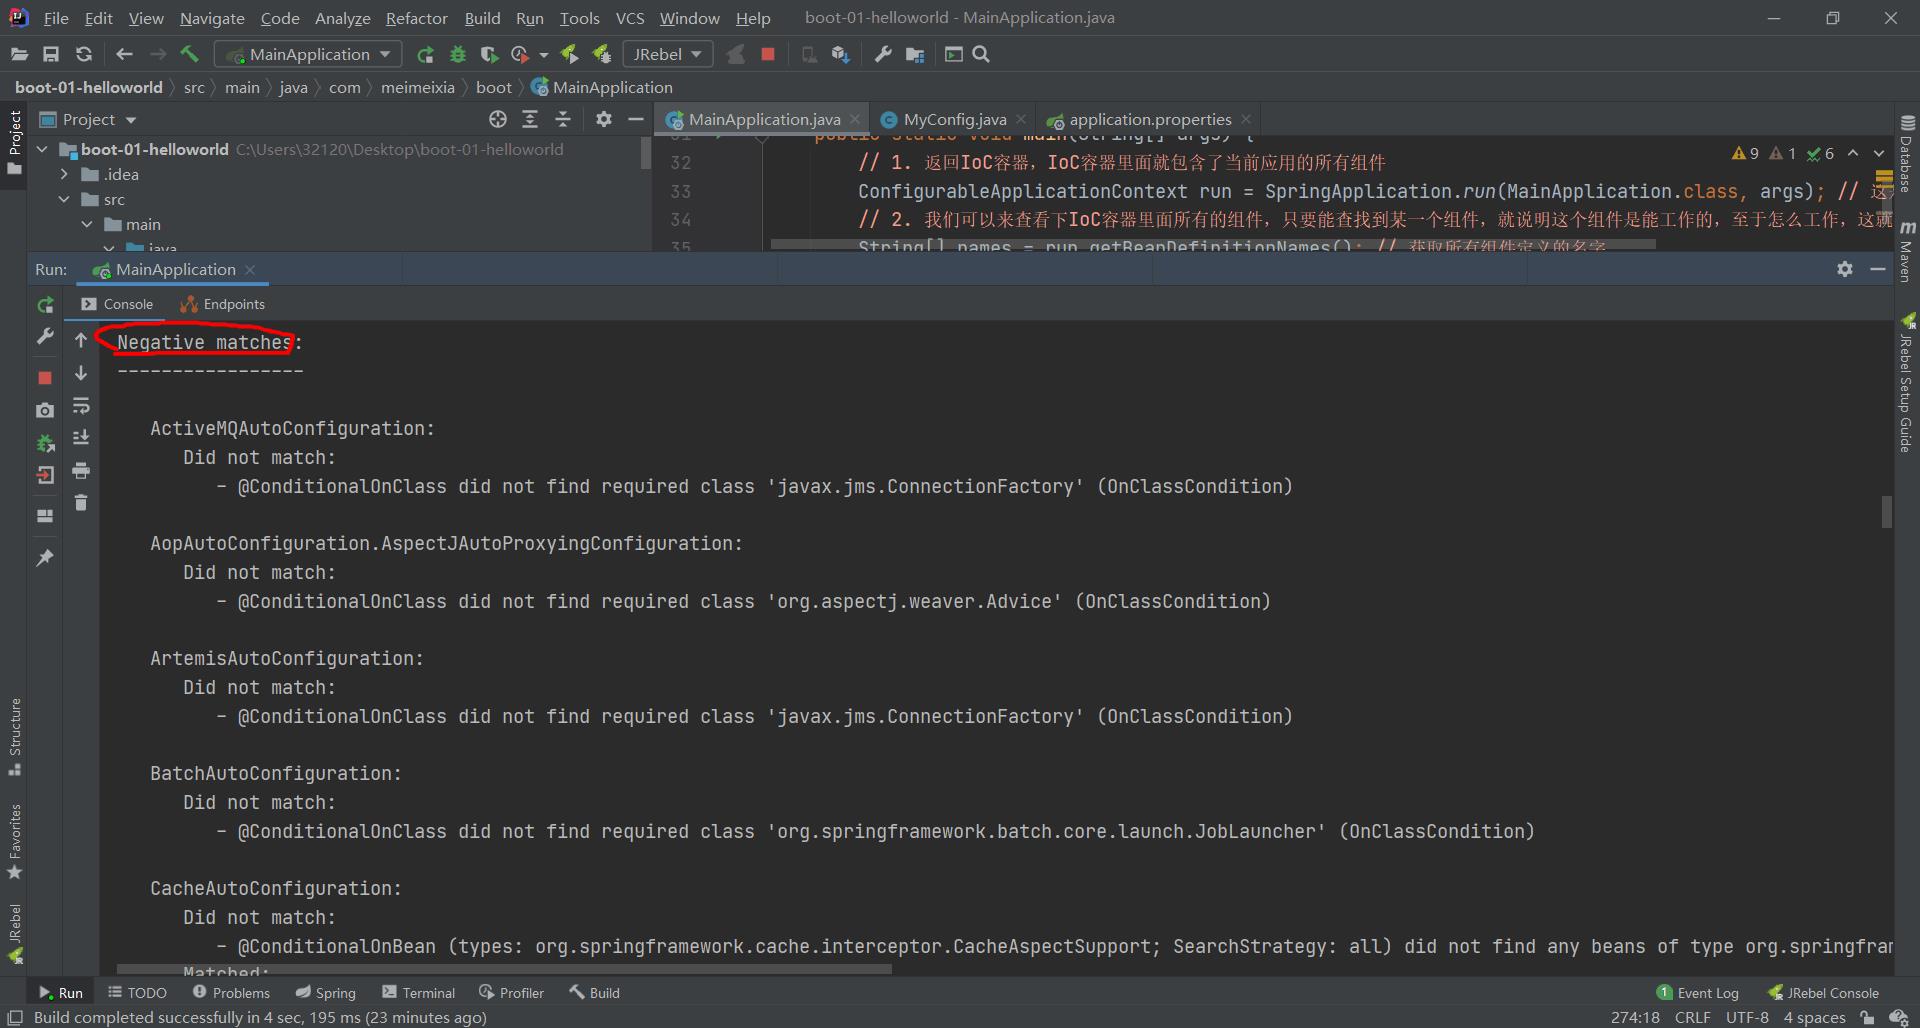1920x1028 pixels.
Task: Expand the .idea folder node
Action: (x=65, y=174)
